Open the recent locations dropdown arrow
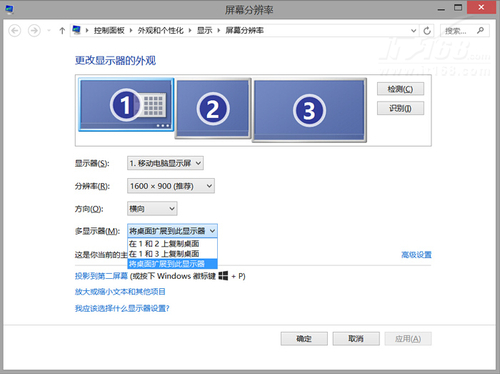 (x=49, y=31)
